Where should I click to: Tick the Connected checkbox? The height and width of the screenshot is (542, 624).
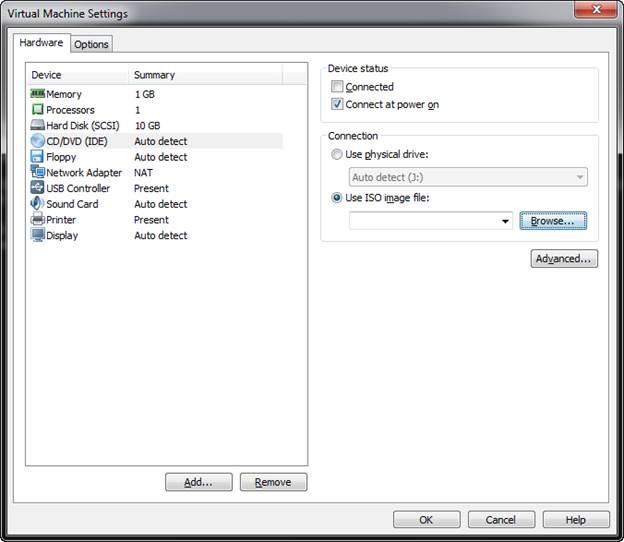(x=337, y=86)
